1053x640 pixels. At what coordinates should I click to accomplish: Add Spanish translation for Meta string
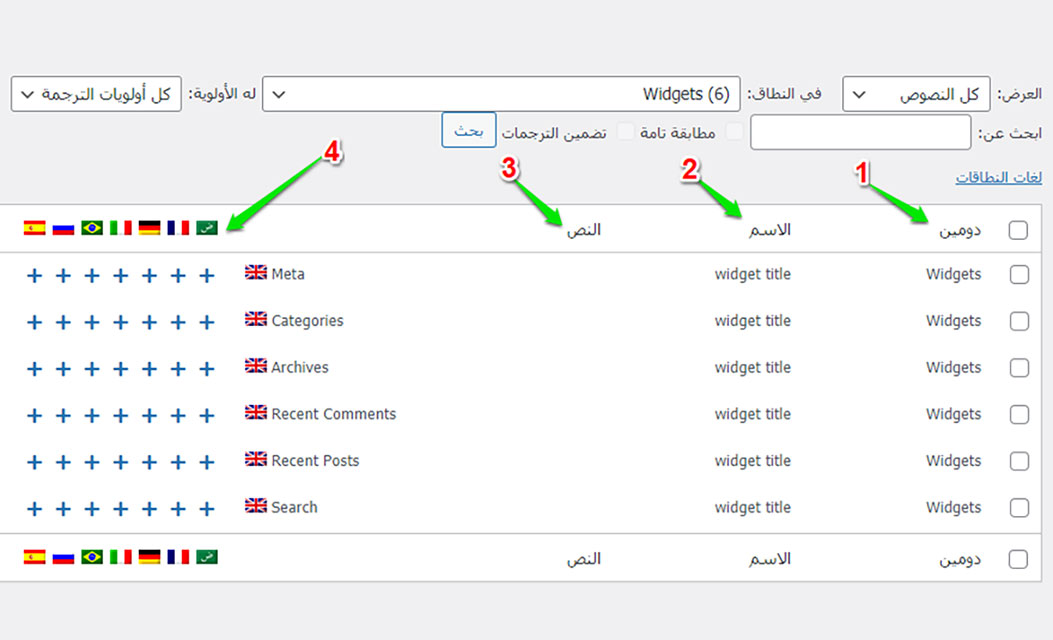point(34,275)
